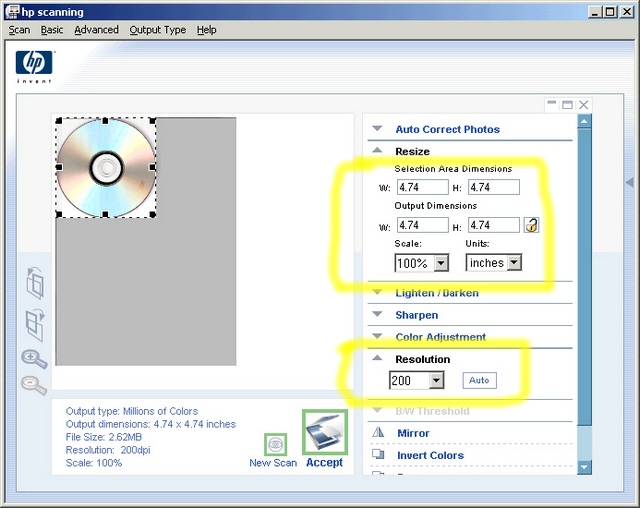
Task: Click the tools panel scrollbar thumb
Action: point(584,277)
